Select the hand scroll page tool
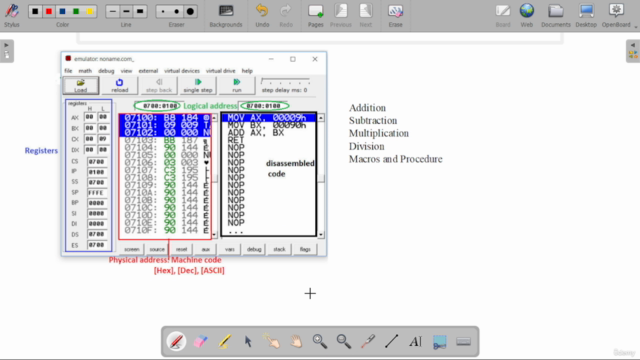 pyautogui.click(x=296, y=342)
